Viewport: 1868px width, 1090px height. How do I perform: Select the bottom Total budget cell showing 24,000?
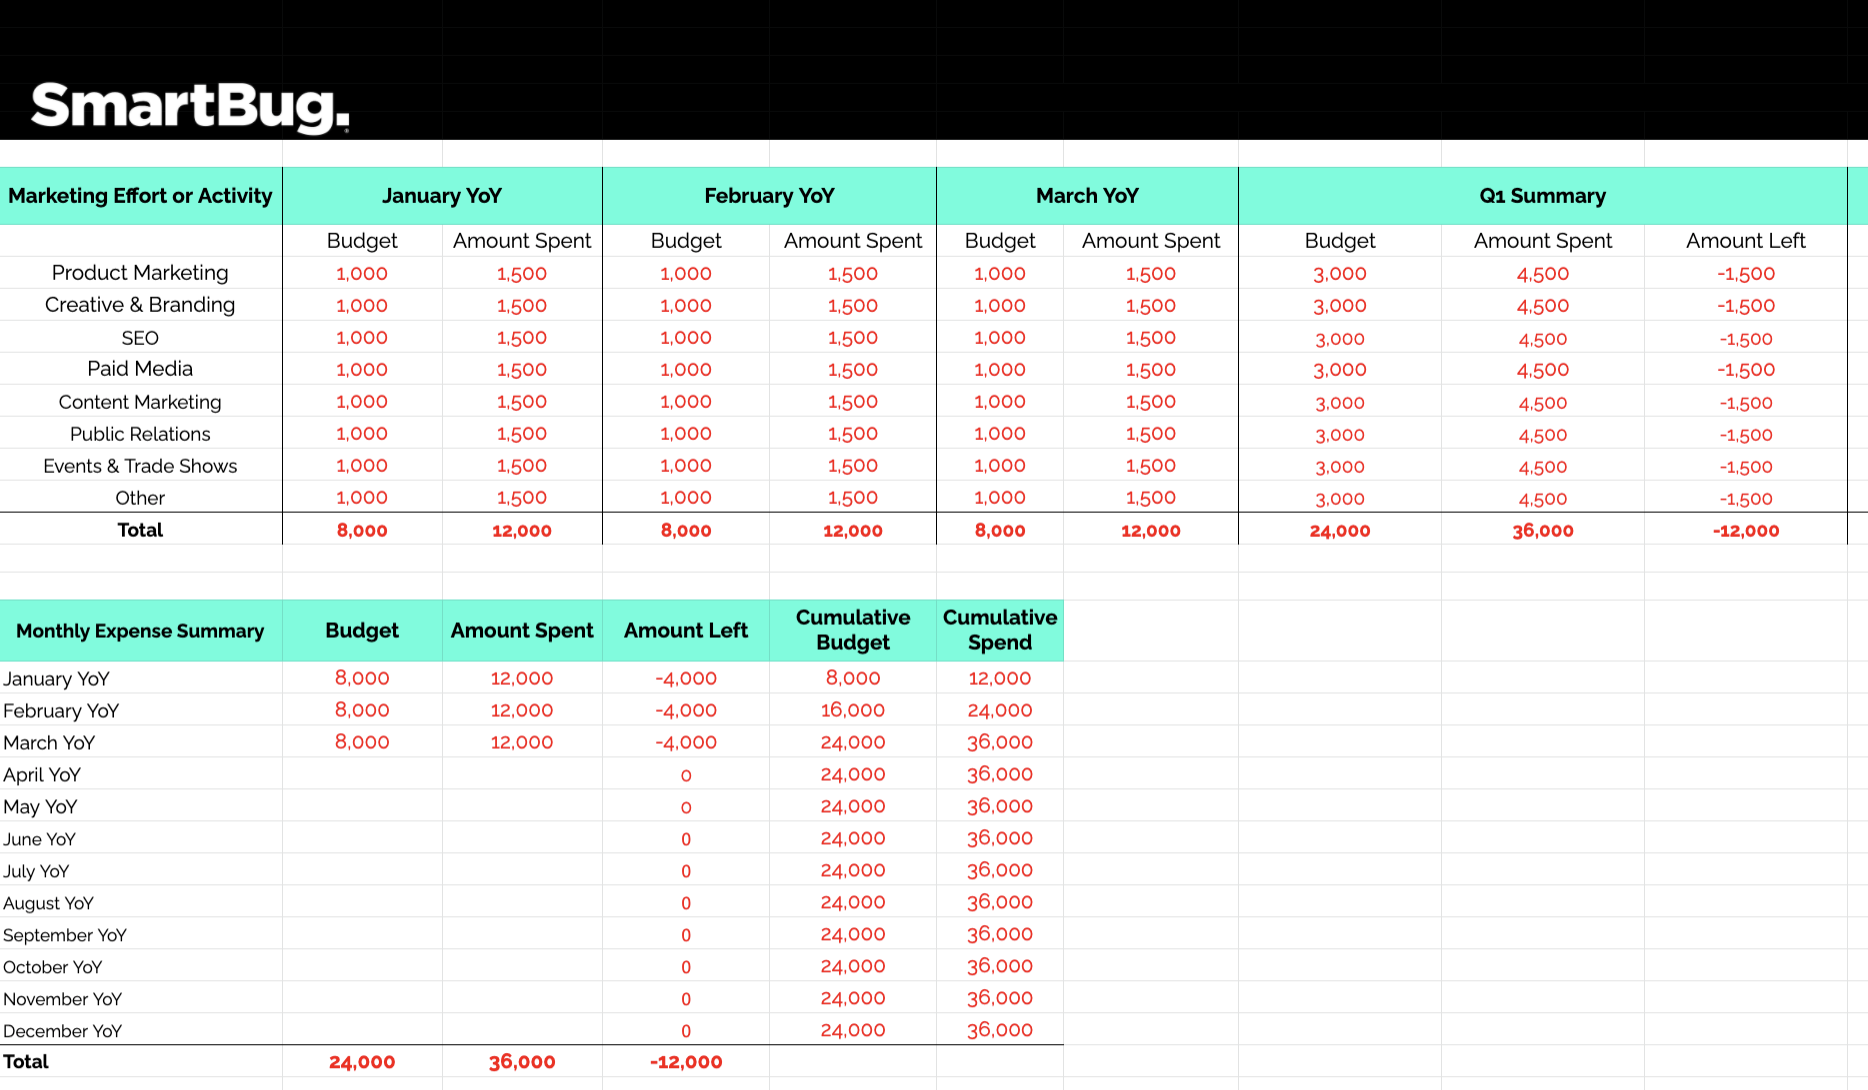[362, 1061]
